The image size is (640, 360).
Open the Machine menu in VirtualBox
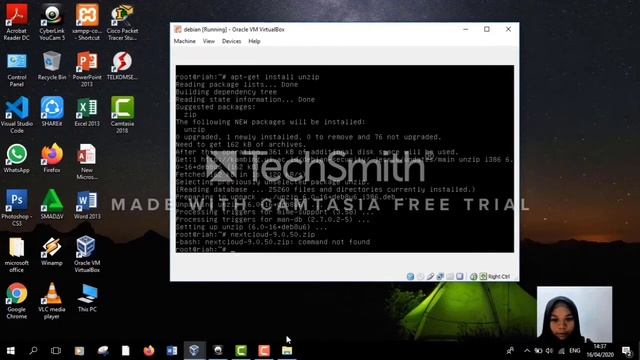[184, 41]
